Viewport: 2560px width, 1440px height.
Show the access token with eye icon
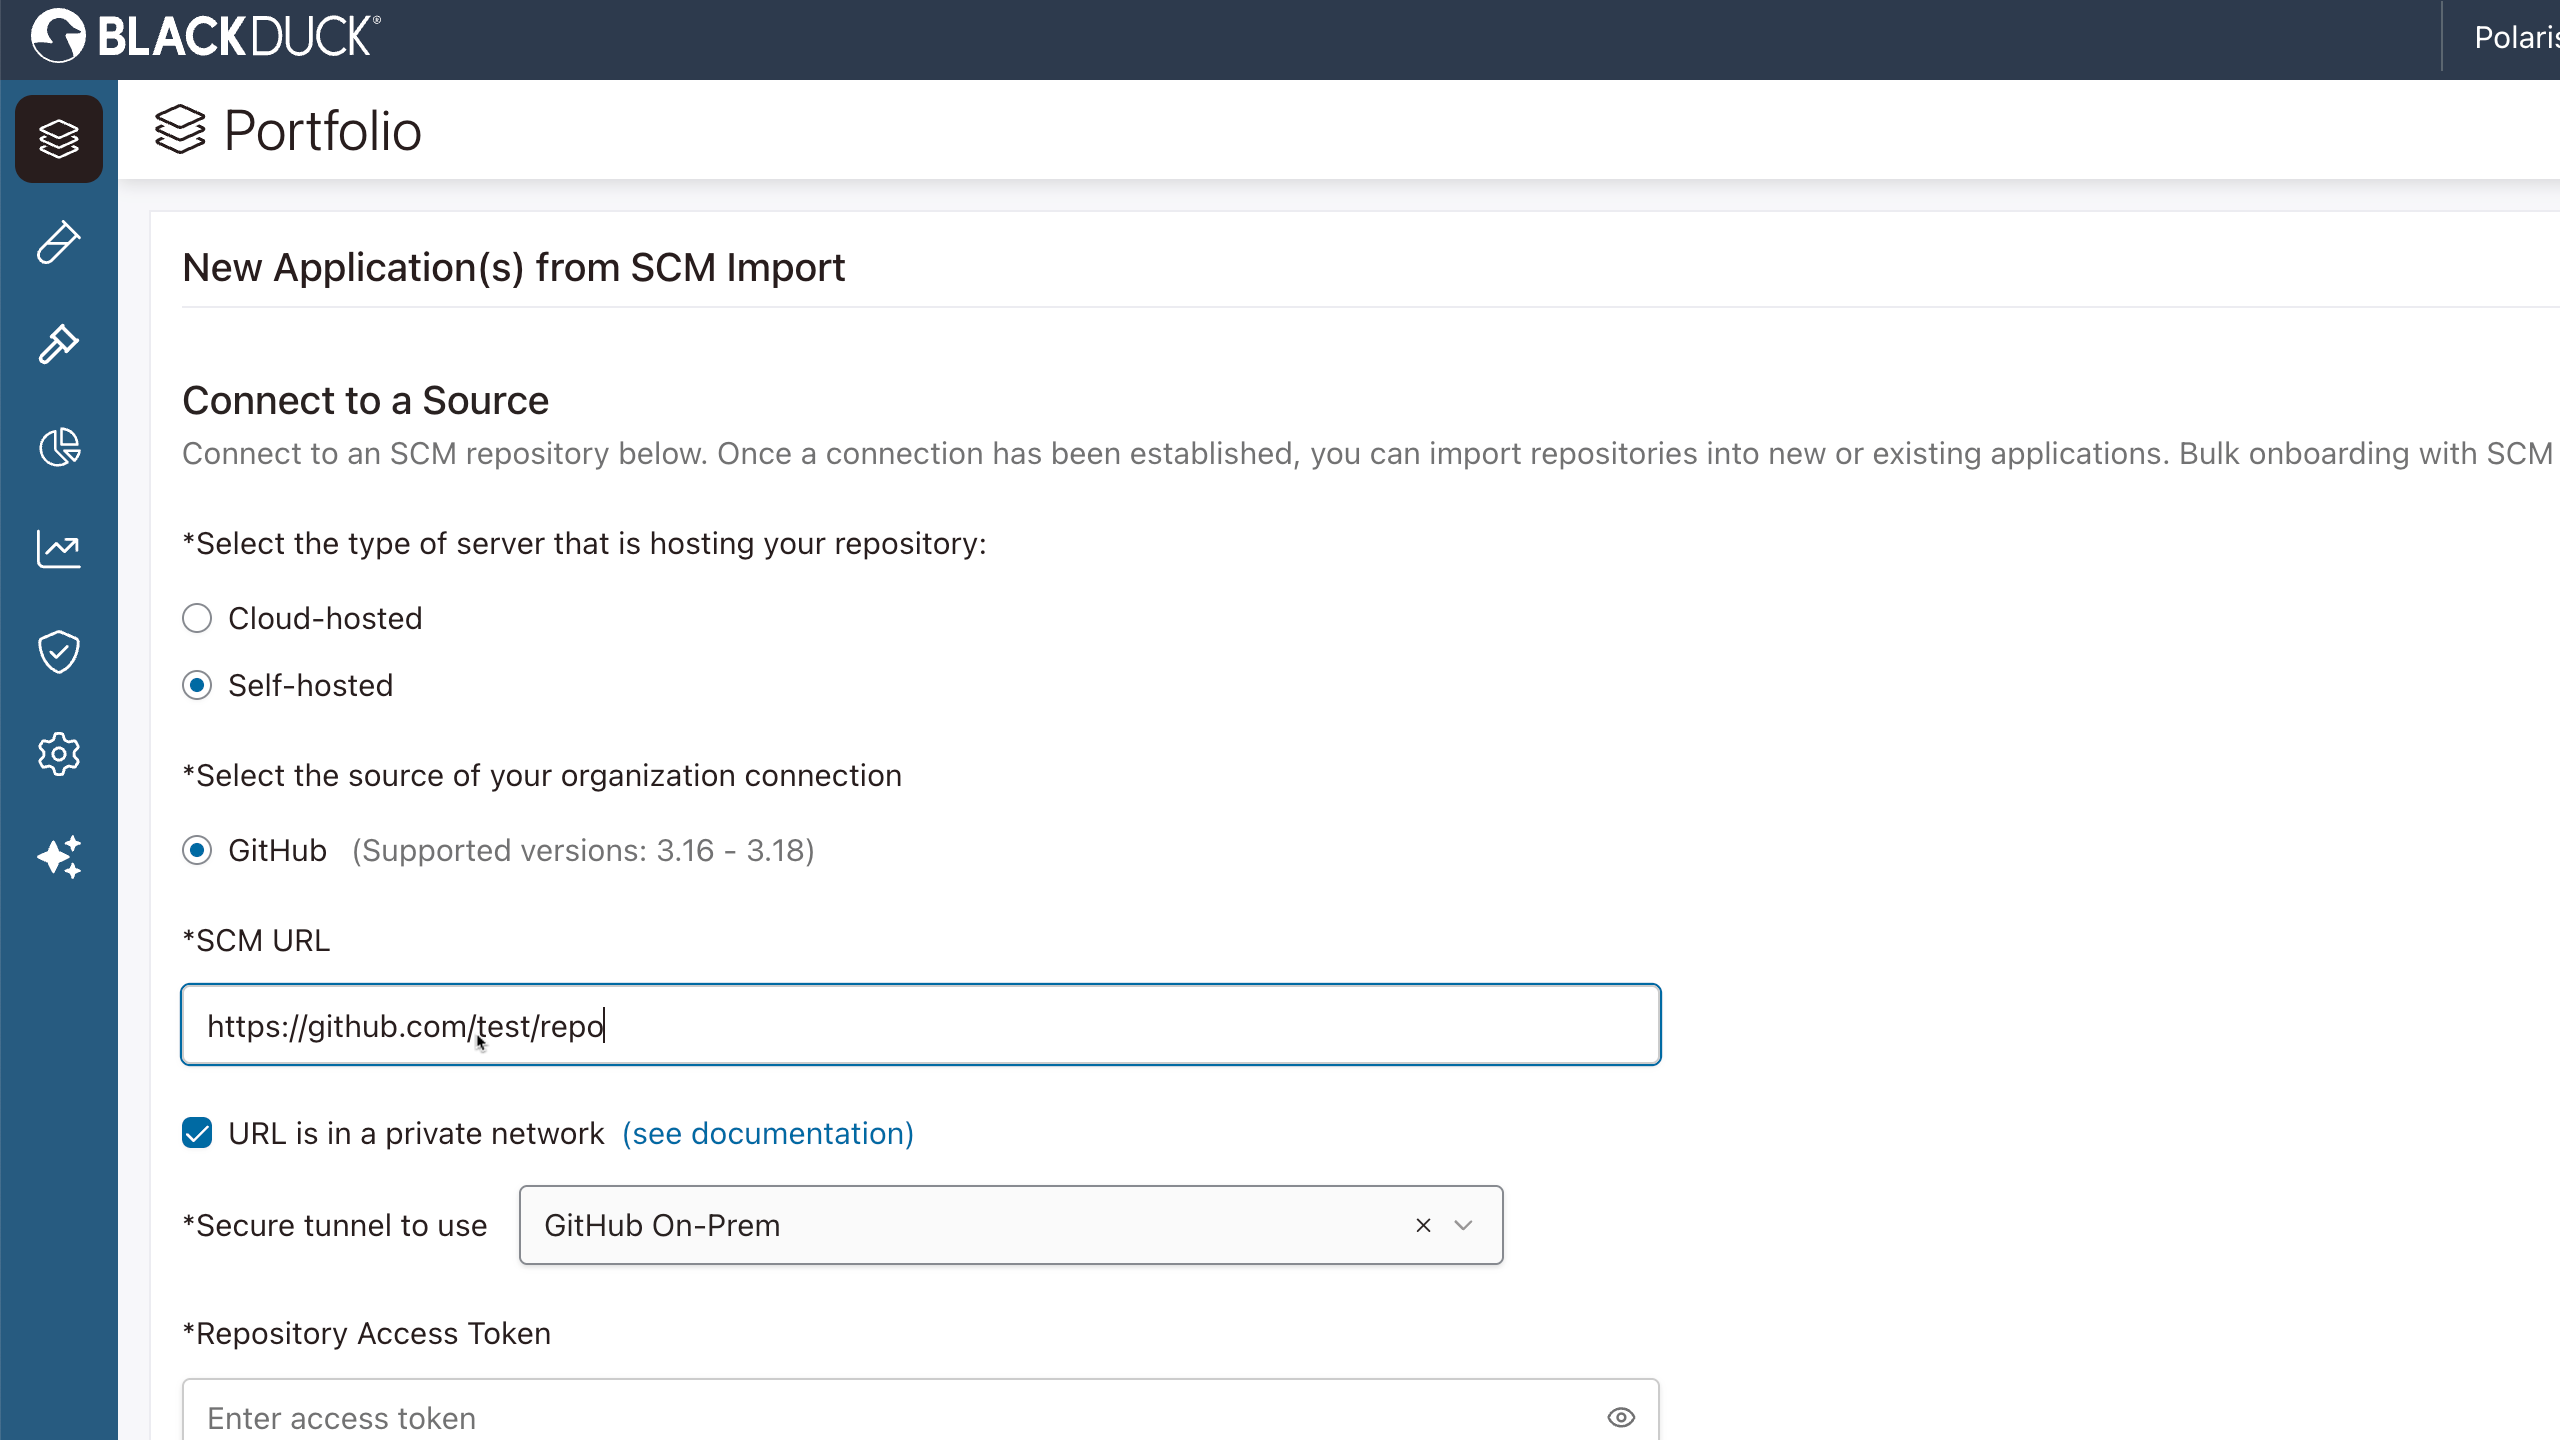tap(1621, 1417)
